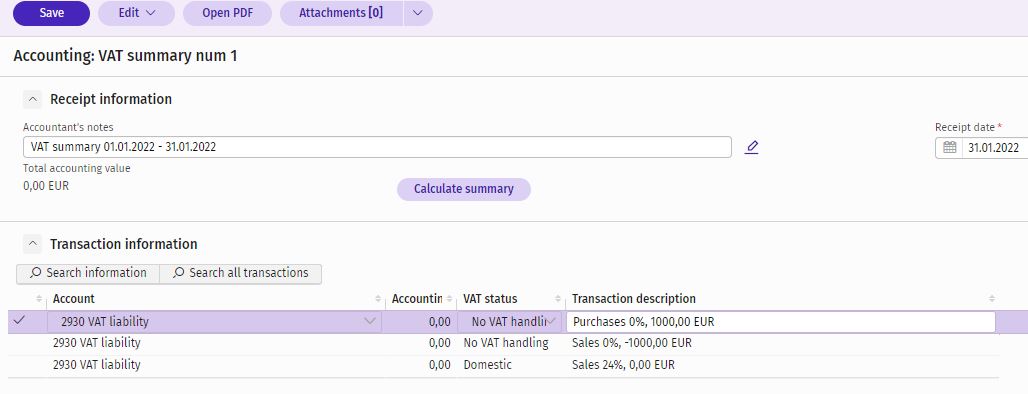Click the 'Total accounting value' label
This screenshot has height=394, width=1028.
click(77, 168)
